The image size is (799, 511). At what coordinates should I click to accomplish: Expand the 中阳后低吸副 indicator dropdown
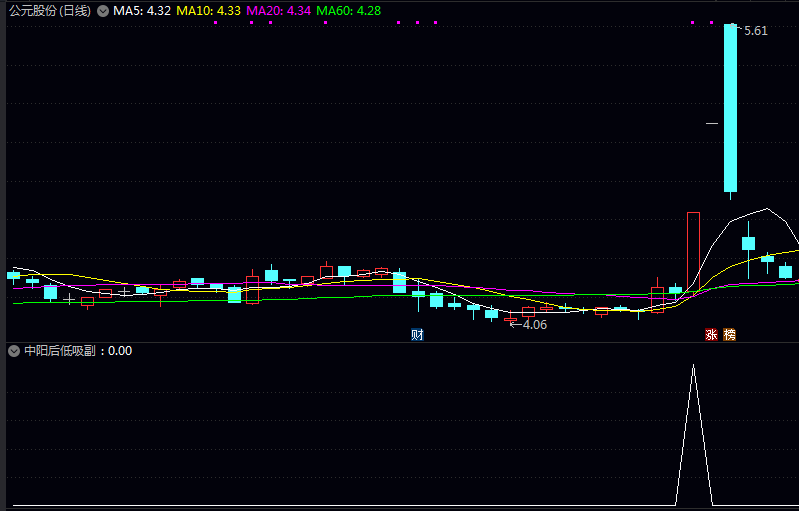coord(14,351)
